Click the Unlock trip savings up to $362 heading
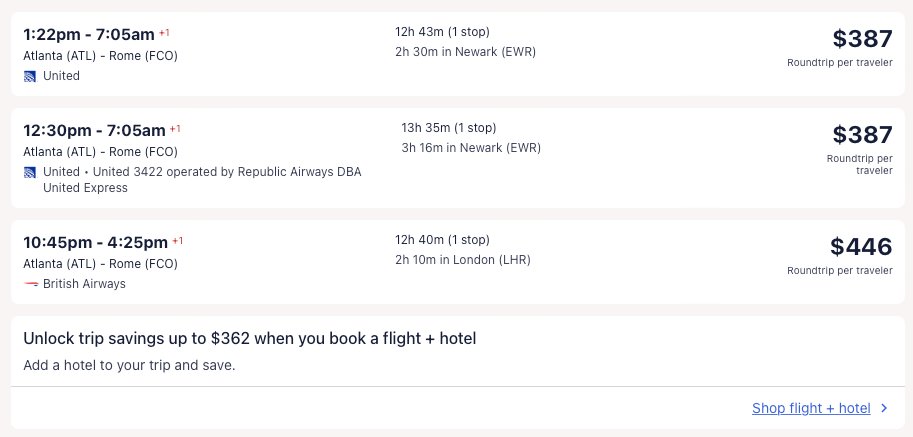 [x=249, y=339]
